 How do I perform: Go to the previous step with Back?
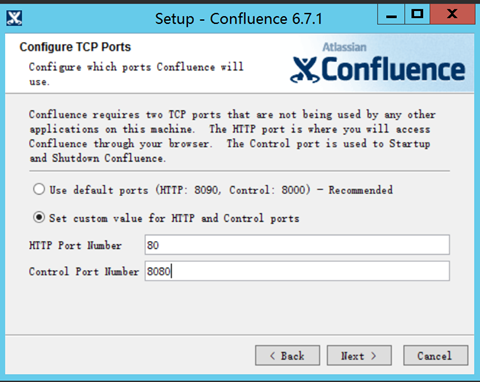(x=287, y=355)
